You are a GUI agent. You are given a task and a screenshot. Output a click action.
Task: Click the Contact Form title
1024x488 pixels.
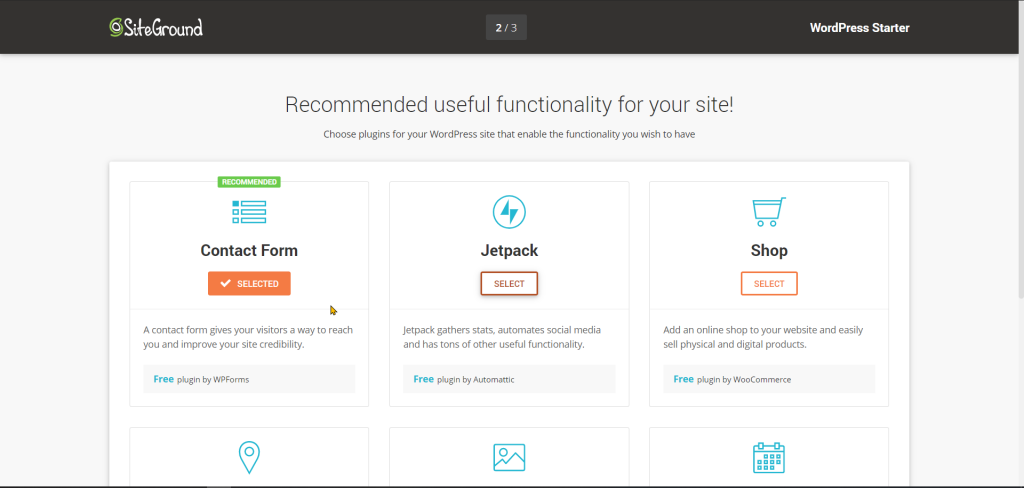249,250
